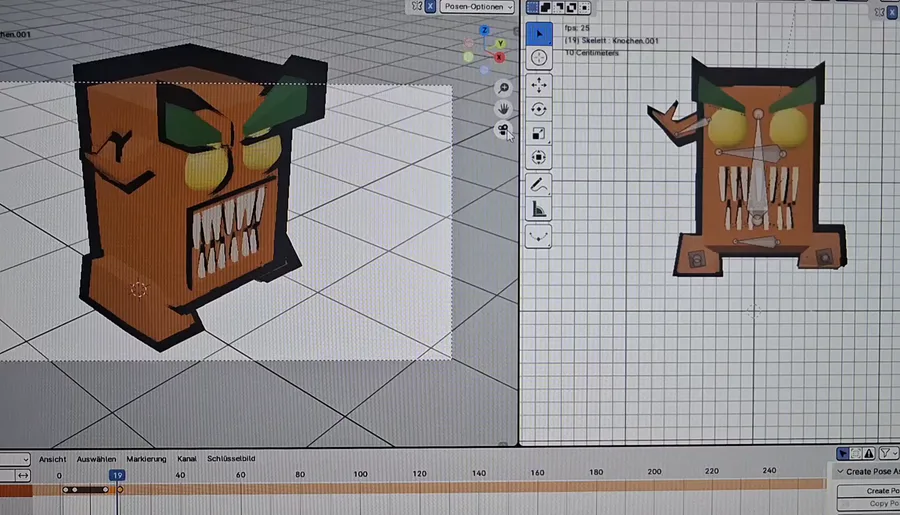Click the Copy Pose button
This screenshot has width=900, height=515.
869,504
